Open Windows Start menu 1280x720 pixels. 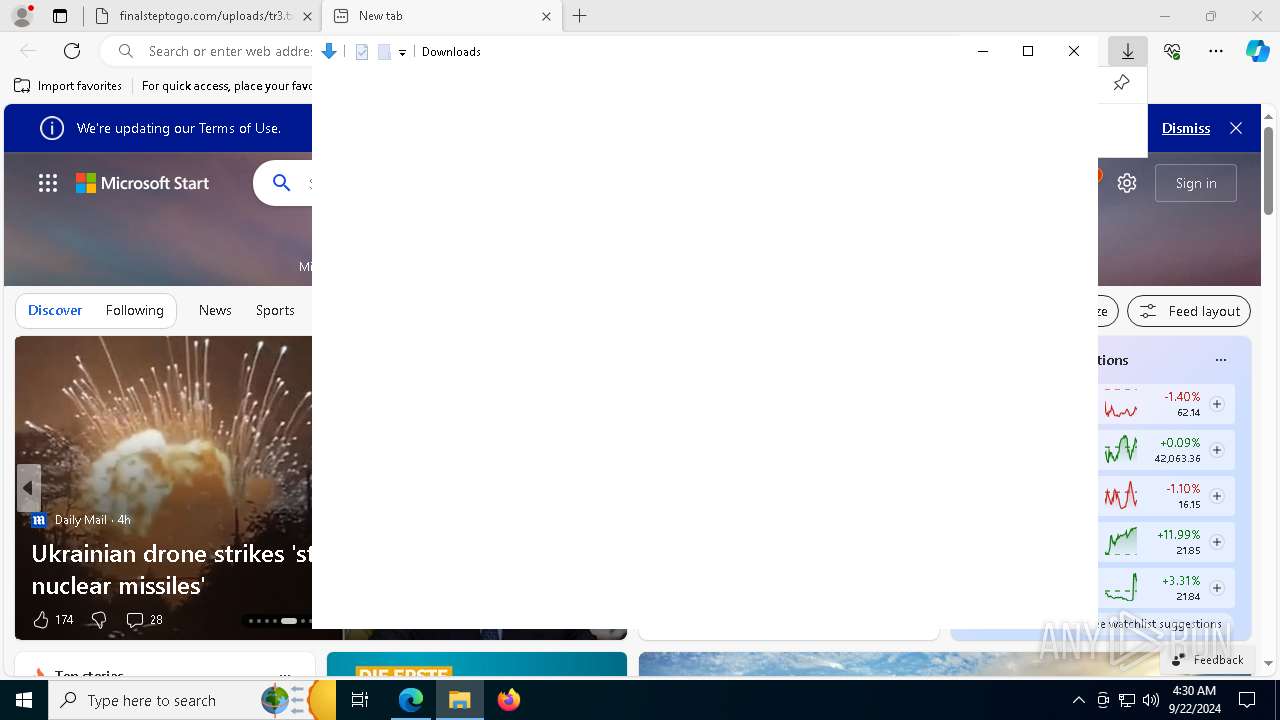24,700
